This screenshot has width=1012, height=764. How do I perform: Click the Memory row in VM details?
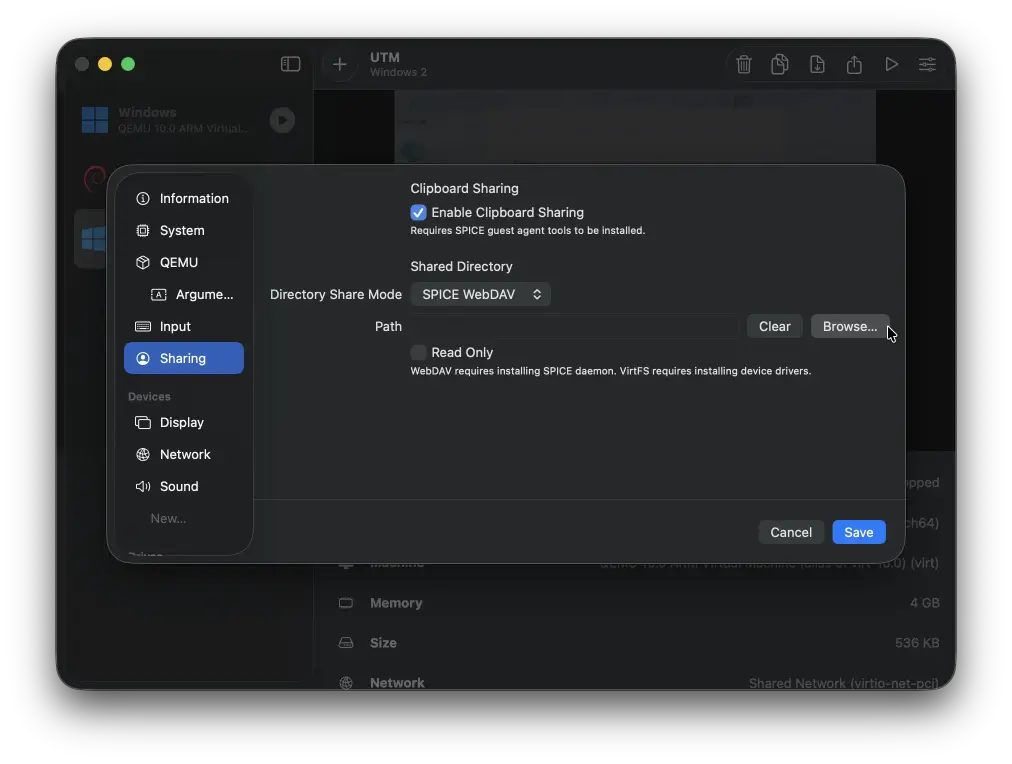pos(638,603)
